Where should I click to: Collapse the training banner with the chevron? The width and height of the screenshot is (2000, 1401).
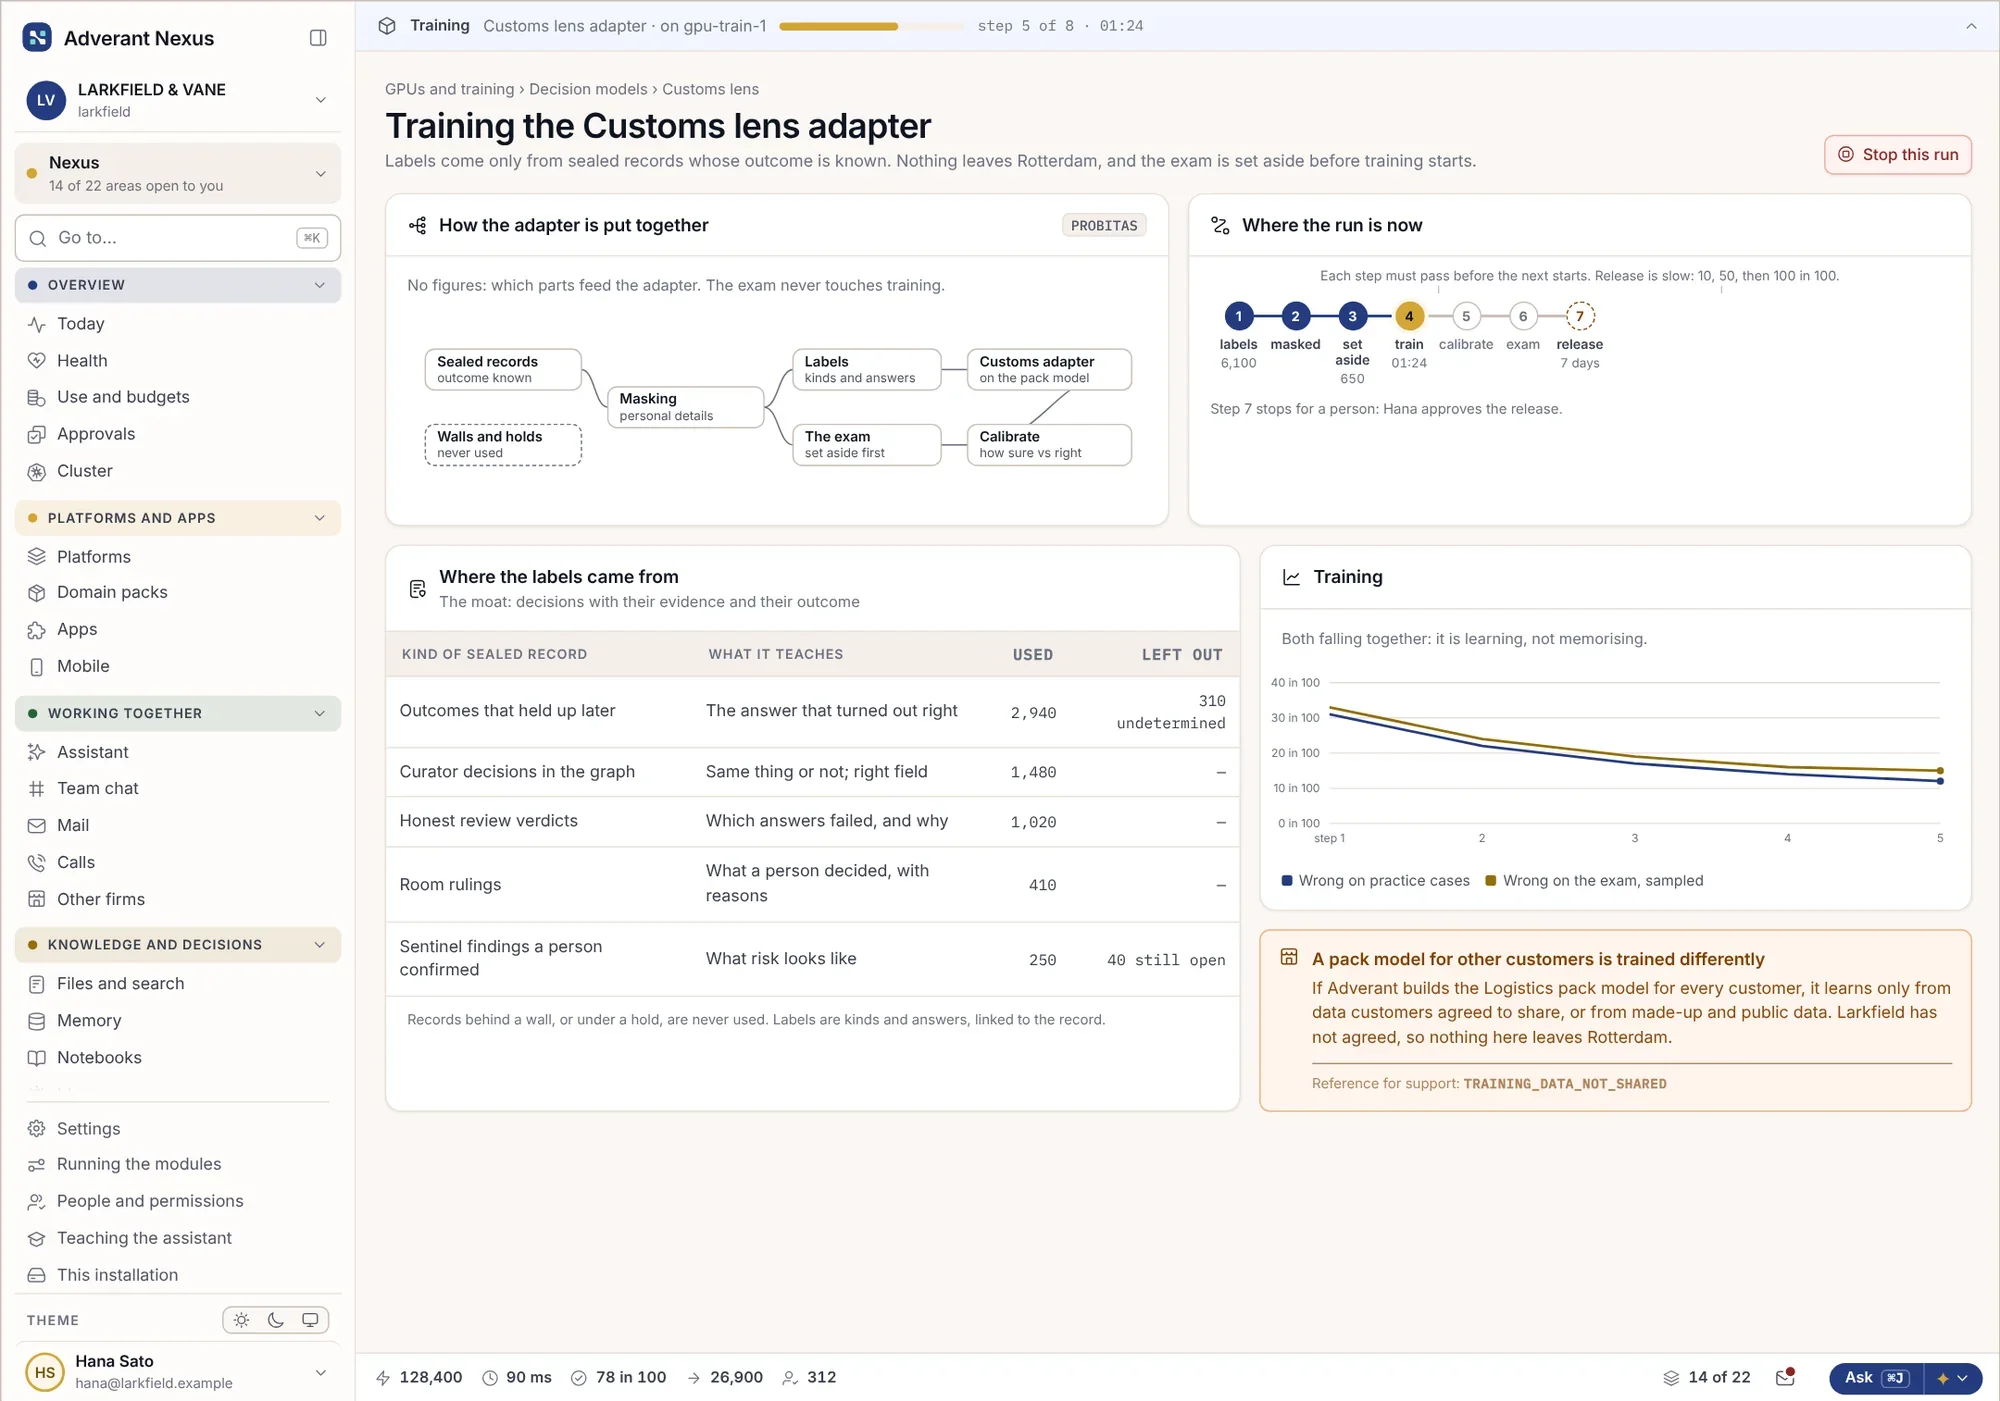pos(1971,26)
